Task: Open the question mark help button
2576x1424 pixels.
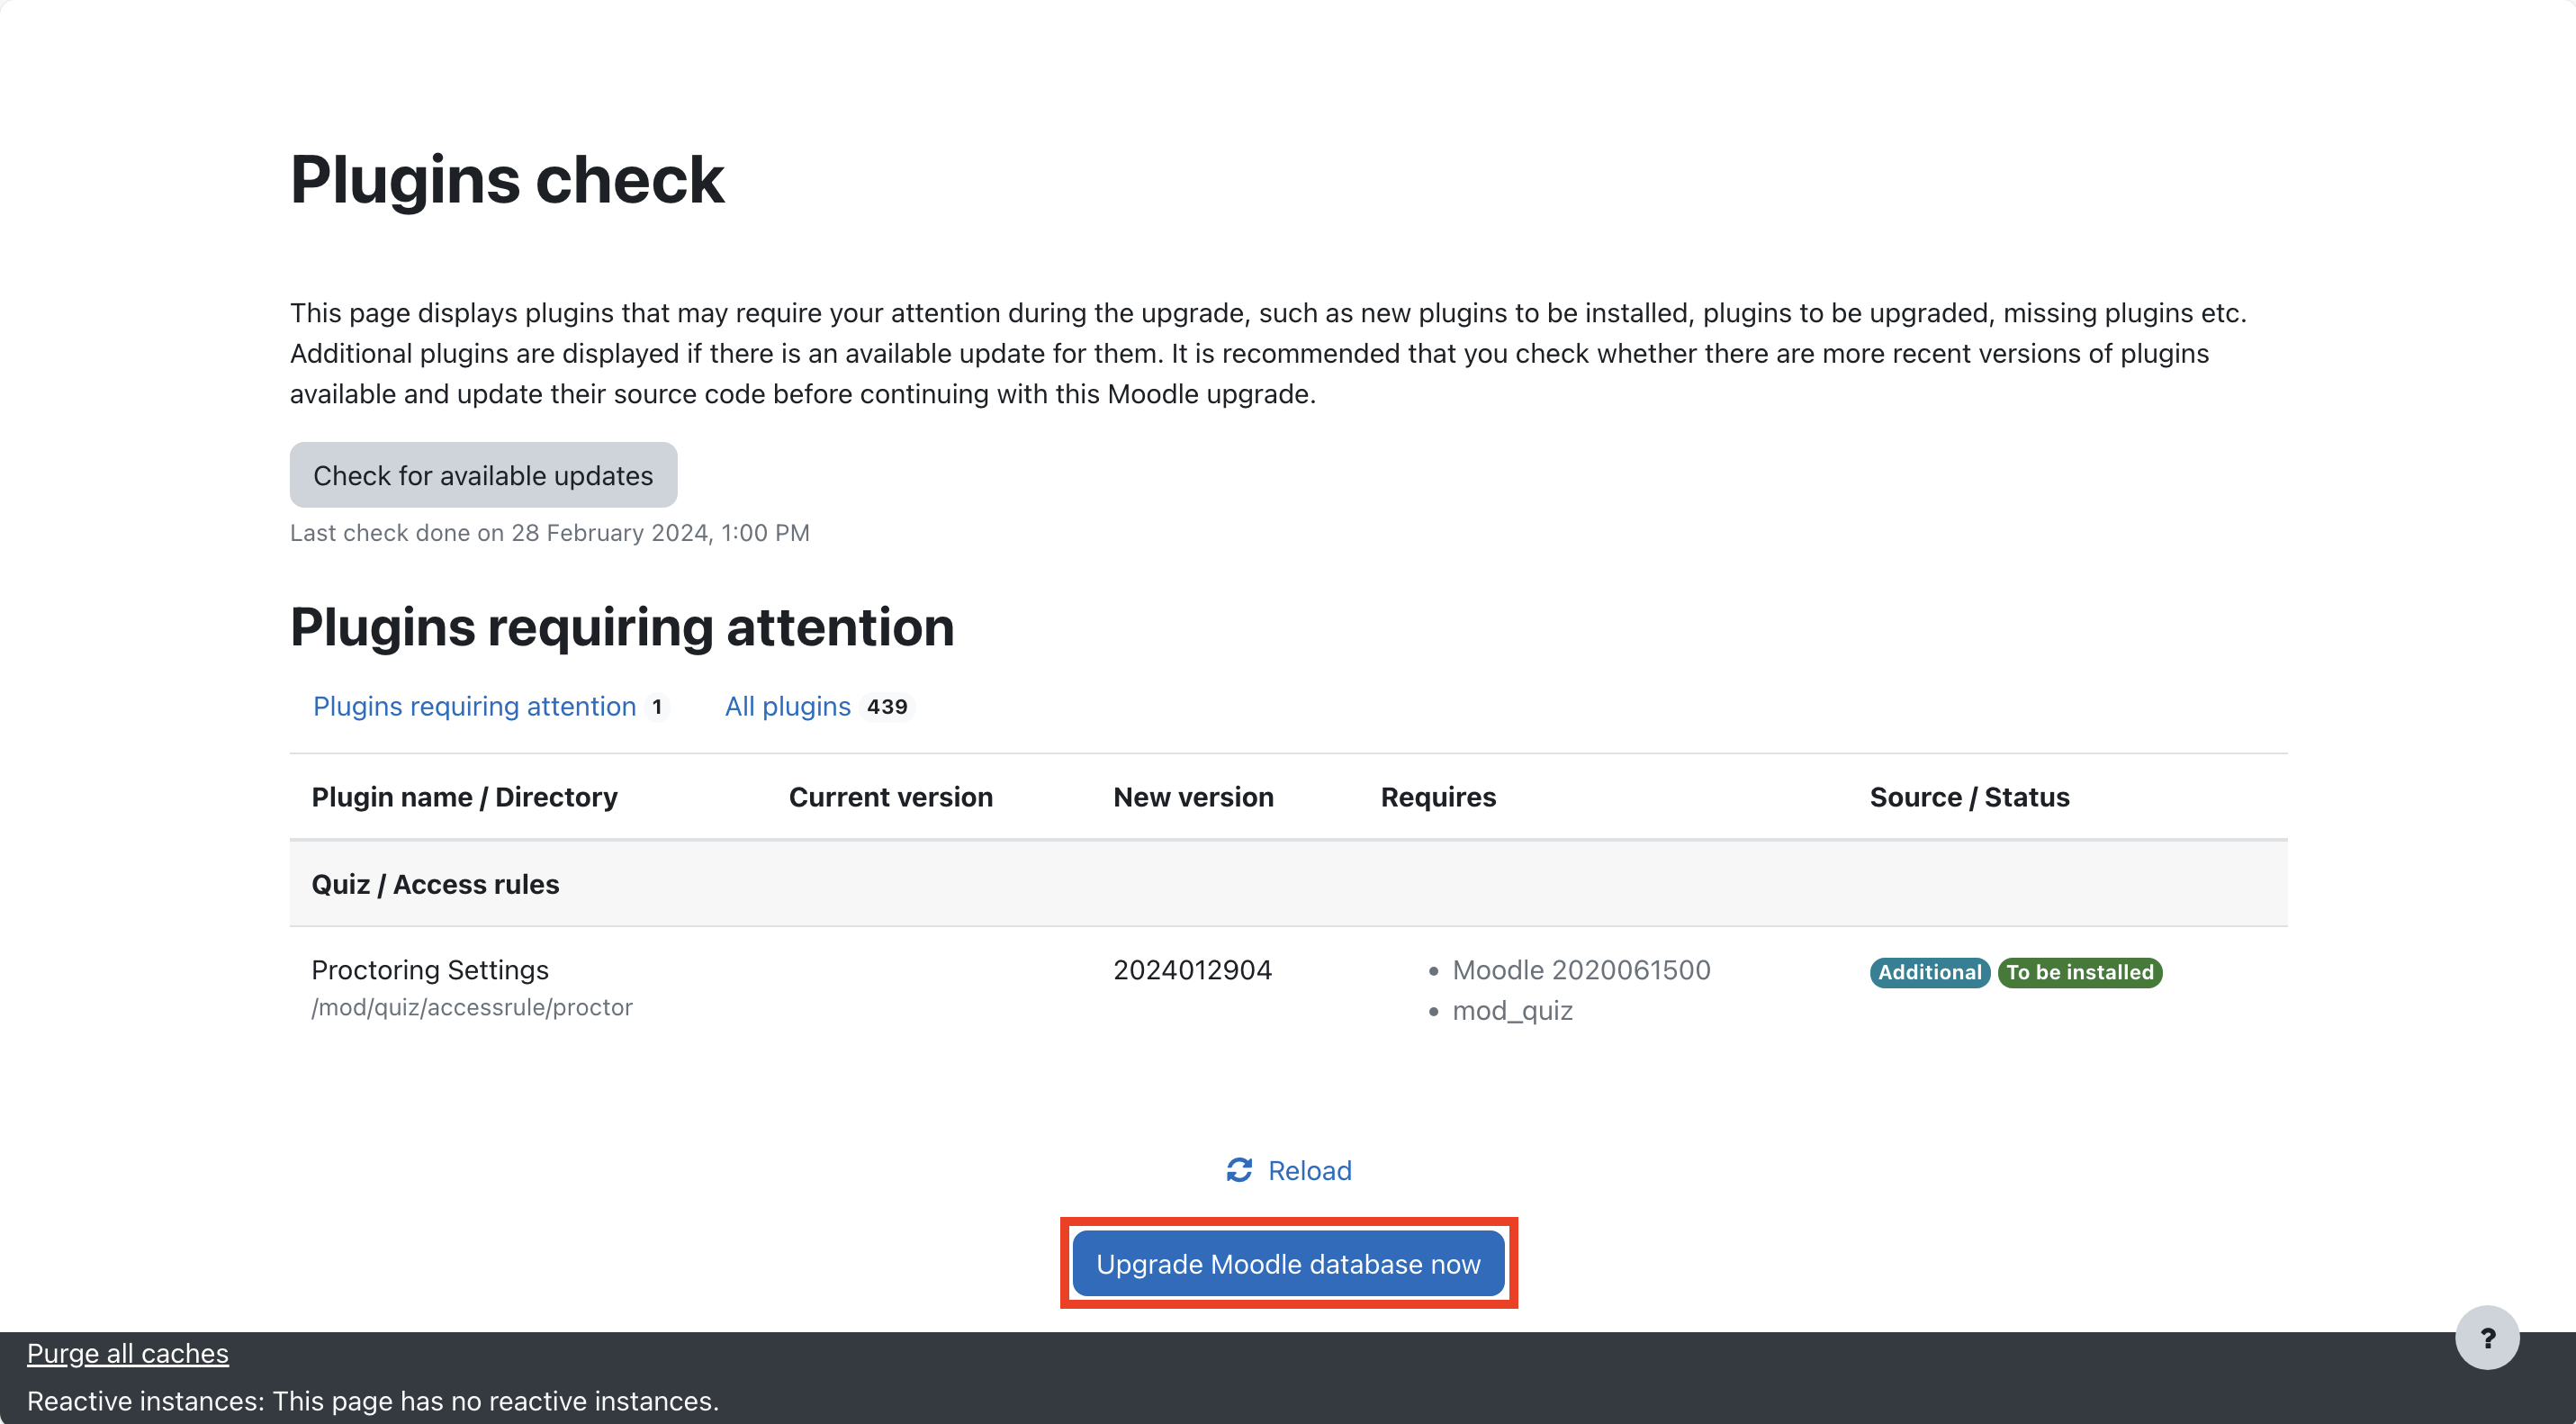Action: pyautogui.click(x=2487, y=1338)
